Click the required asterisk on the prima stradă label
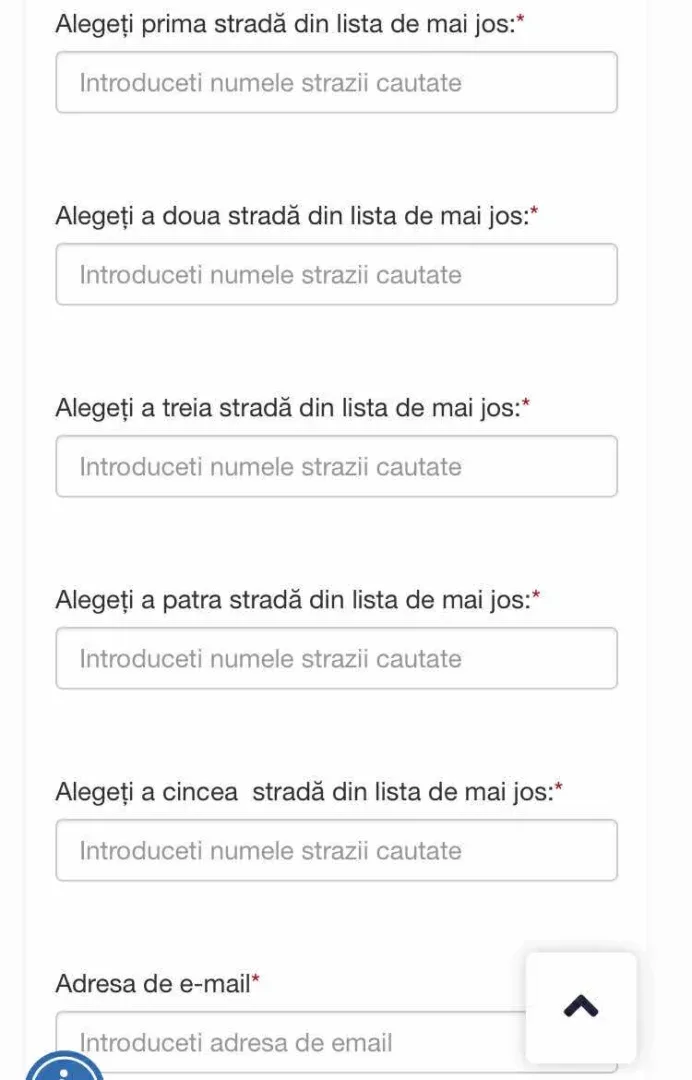This screenshot has height=1080, width=692. (x=521, y=19)
